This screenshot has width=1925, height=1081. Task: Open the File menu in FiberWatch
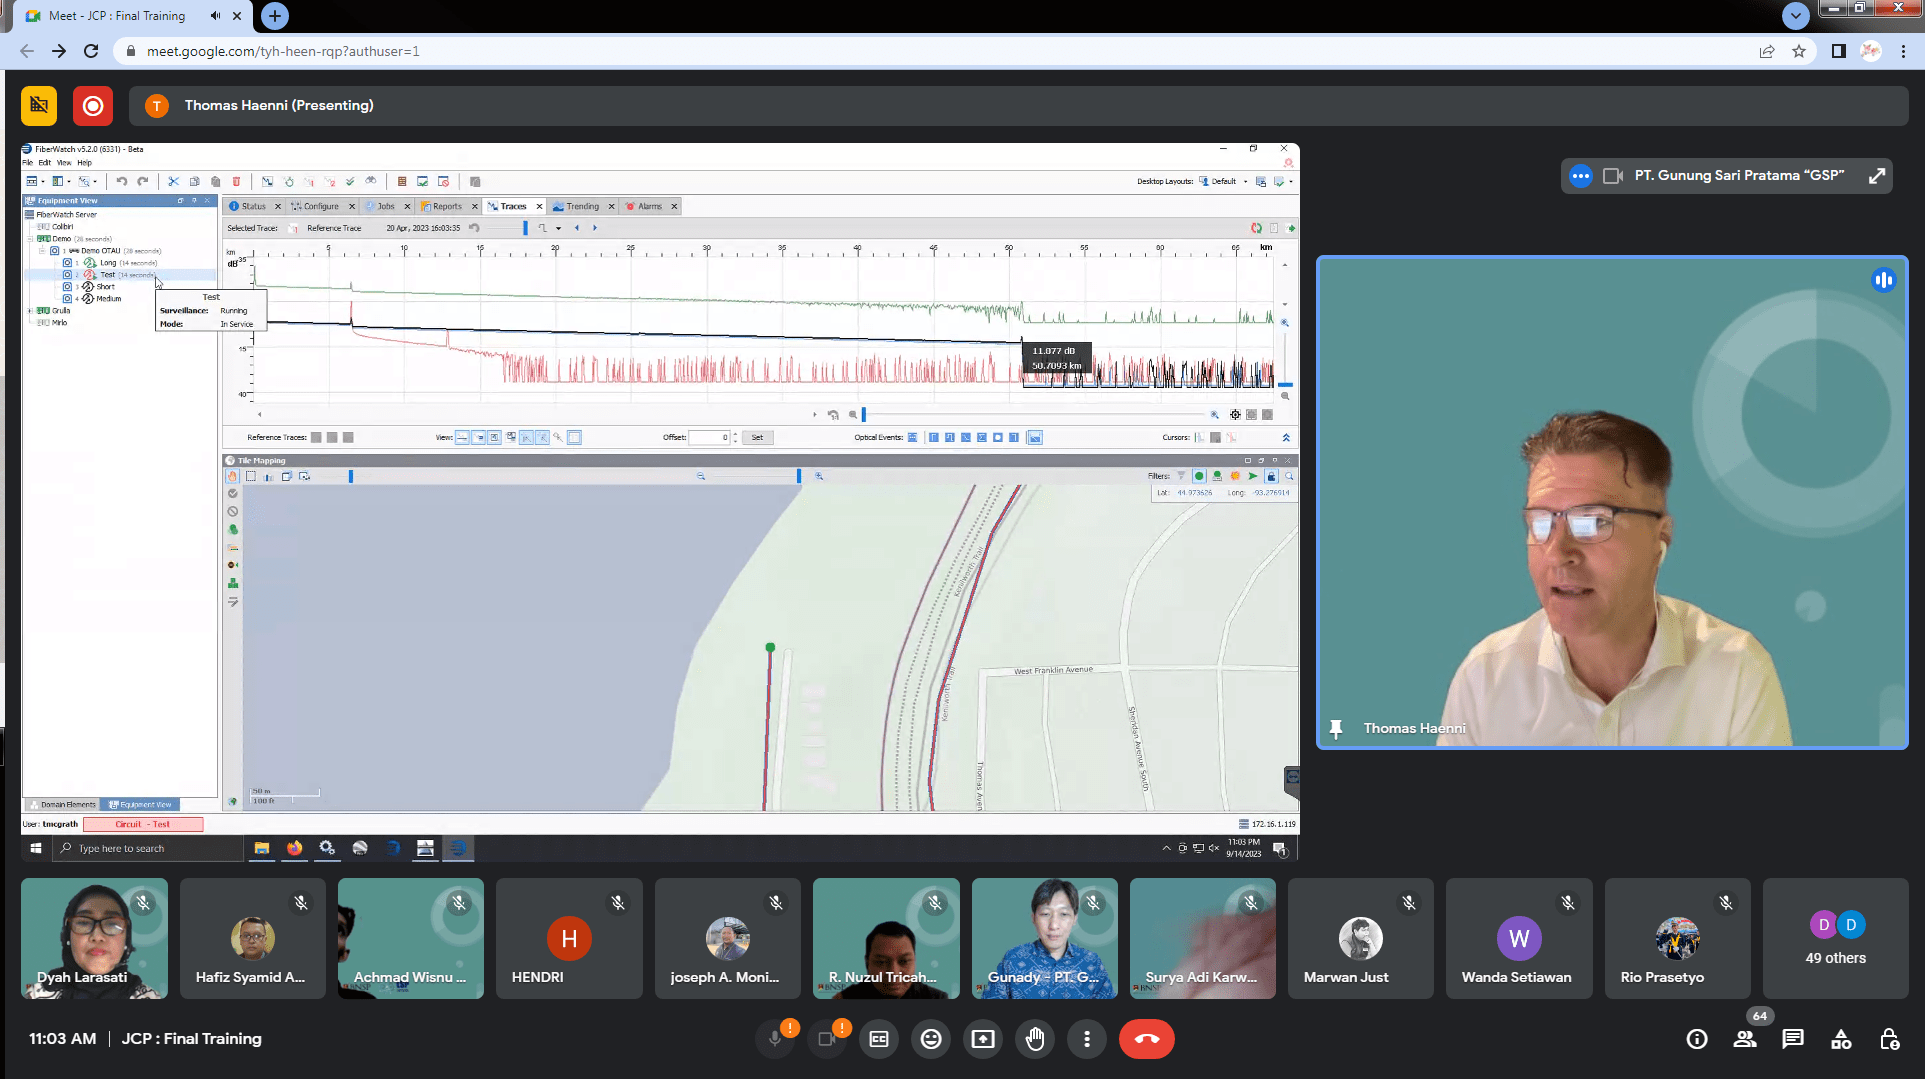pos(28,162)
